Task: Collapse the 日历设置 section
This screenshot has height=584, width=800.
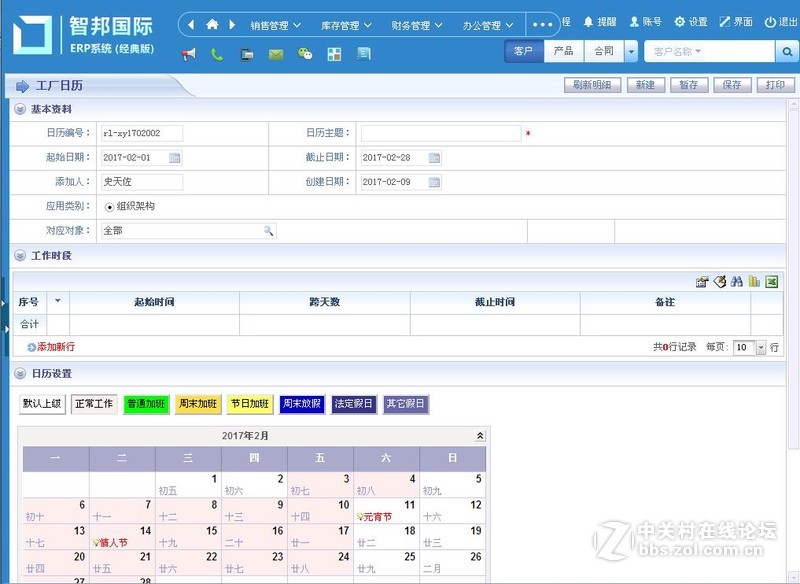Action: [x=20, y=373]
